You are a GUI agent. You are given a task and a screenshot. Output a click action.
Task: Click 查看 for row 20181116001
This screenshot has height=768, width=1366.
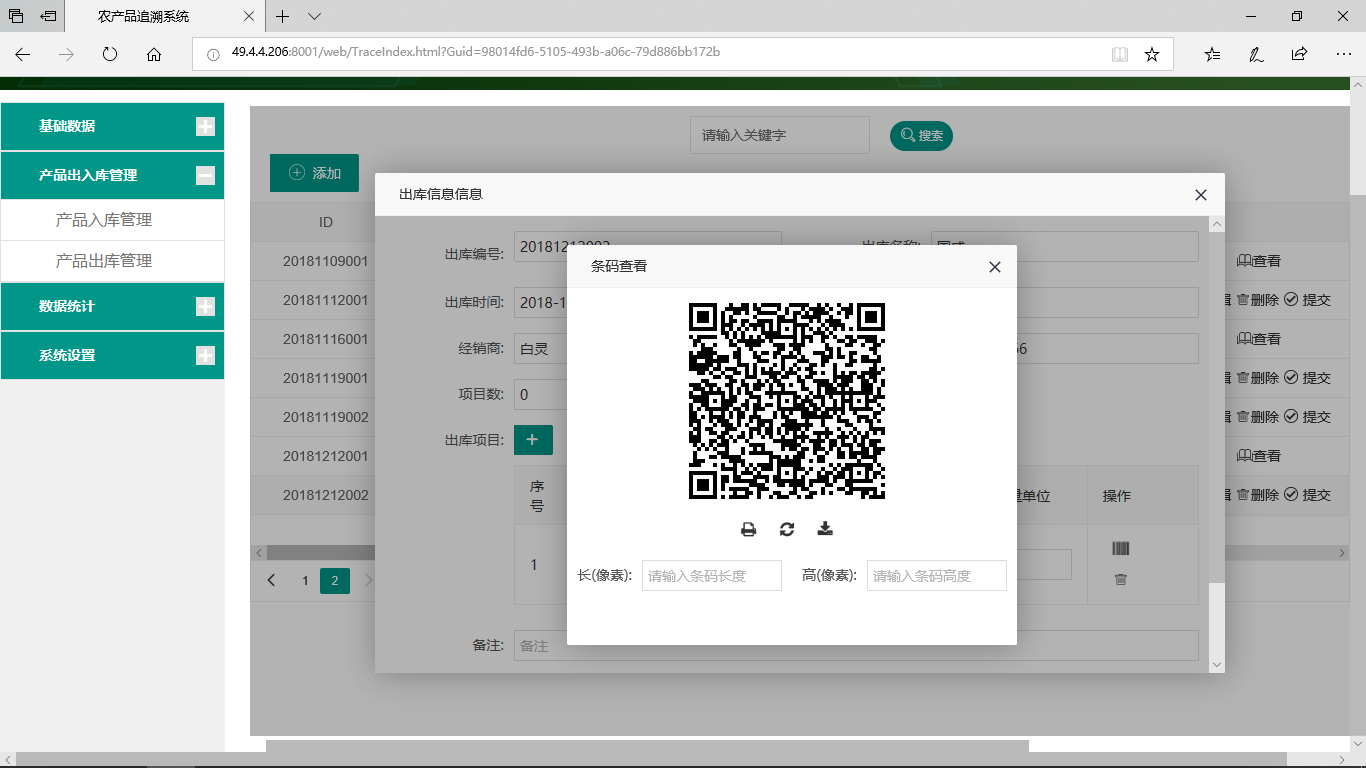coord(1259,339)
